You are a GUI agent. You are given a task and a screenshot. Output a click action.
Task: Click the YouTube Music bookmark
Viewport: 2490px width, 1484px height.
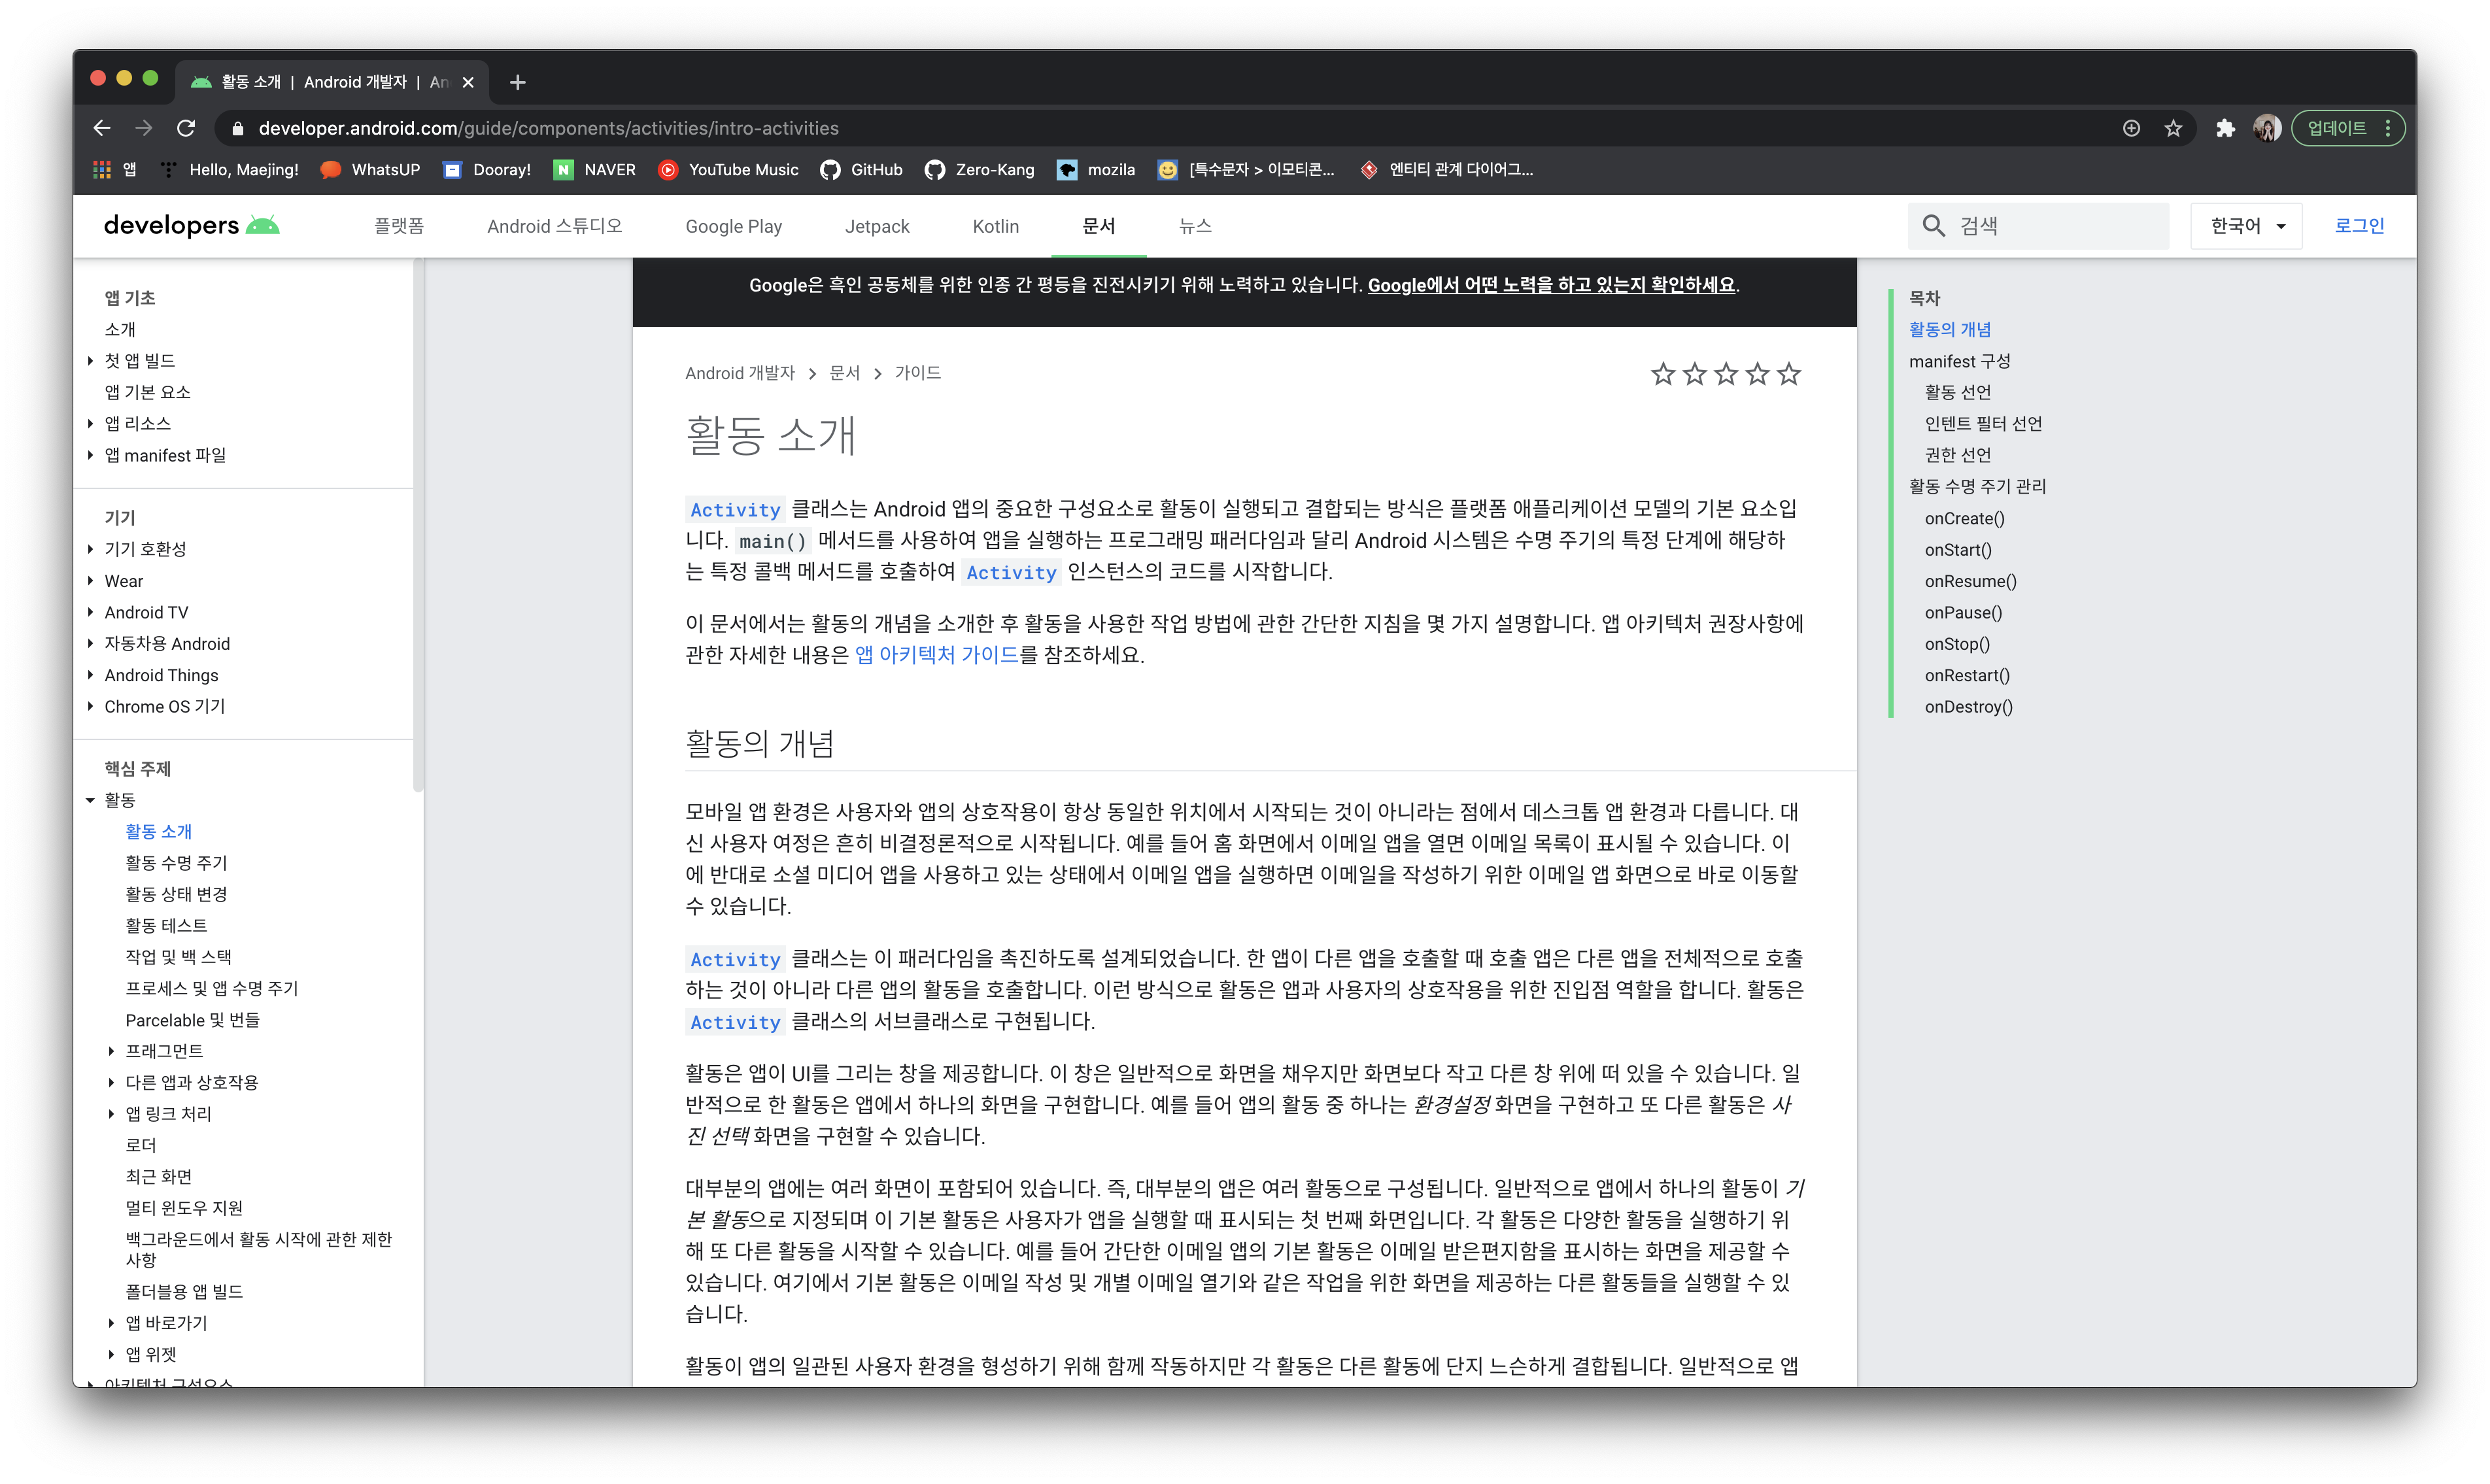pos(728,170)
